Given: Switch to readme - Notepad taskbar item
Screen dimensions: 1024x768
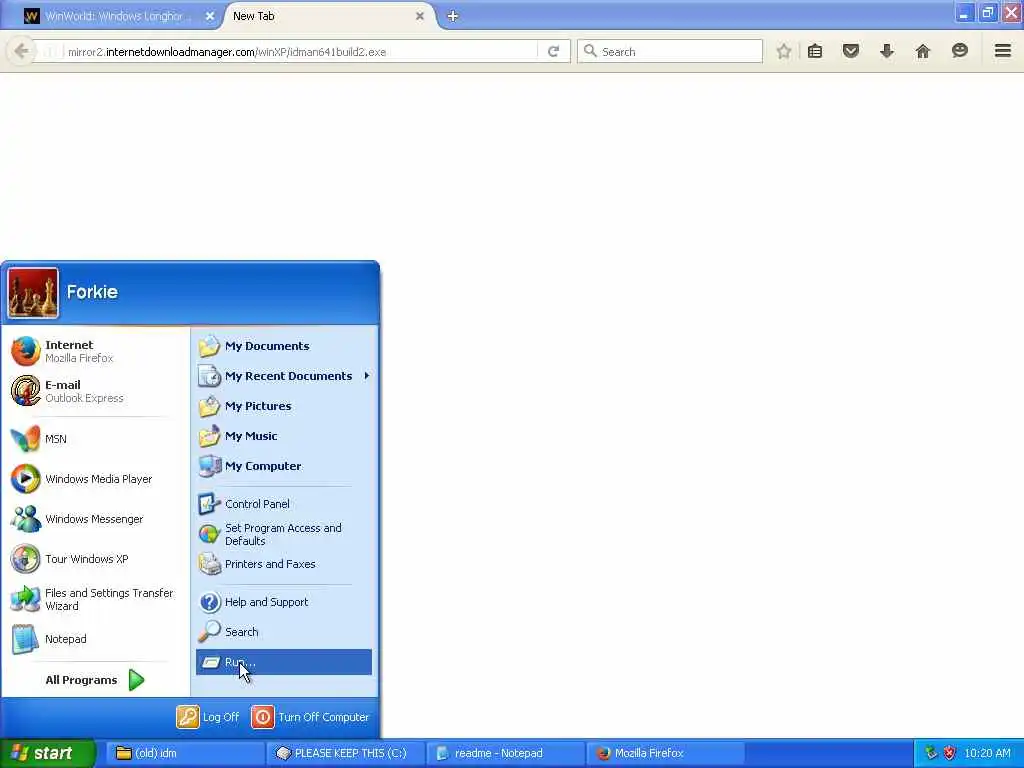Looking at the screenshot, I should point(506,753).
